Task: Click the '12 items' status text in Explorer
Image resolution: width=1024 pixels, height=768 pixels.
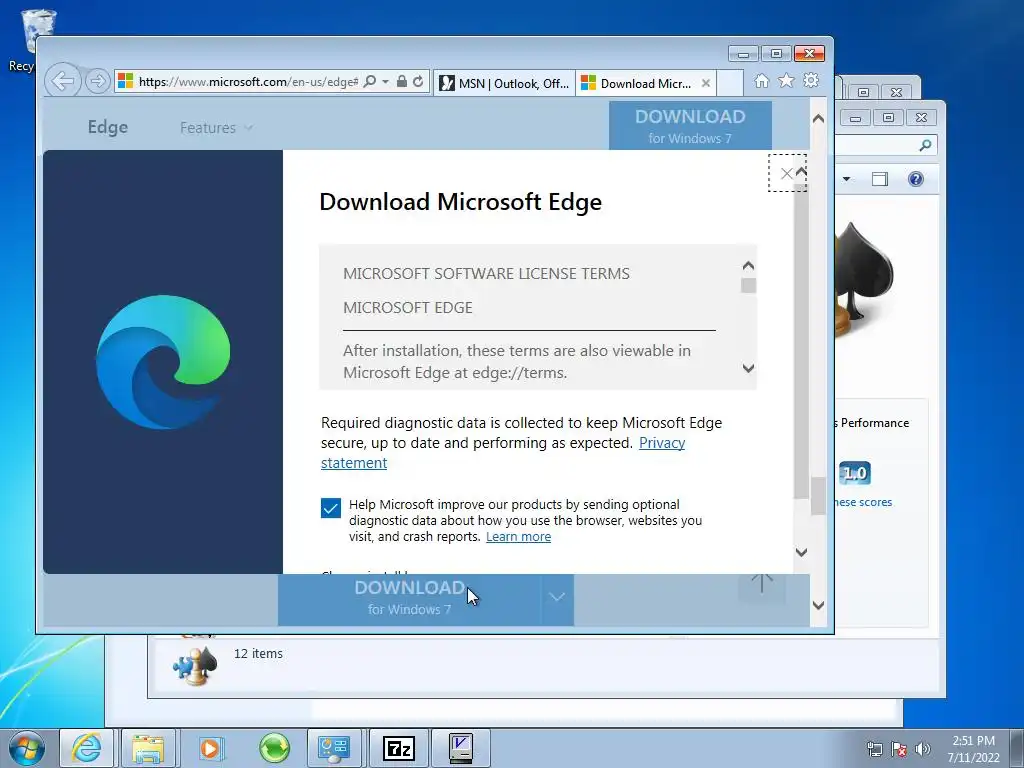Action: tap(258, 653)
